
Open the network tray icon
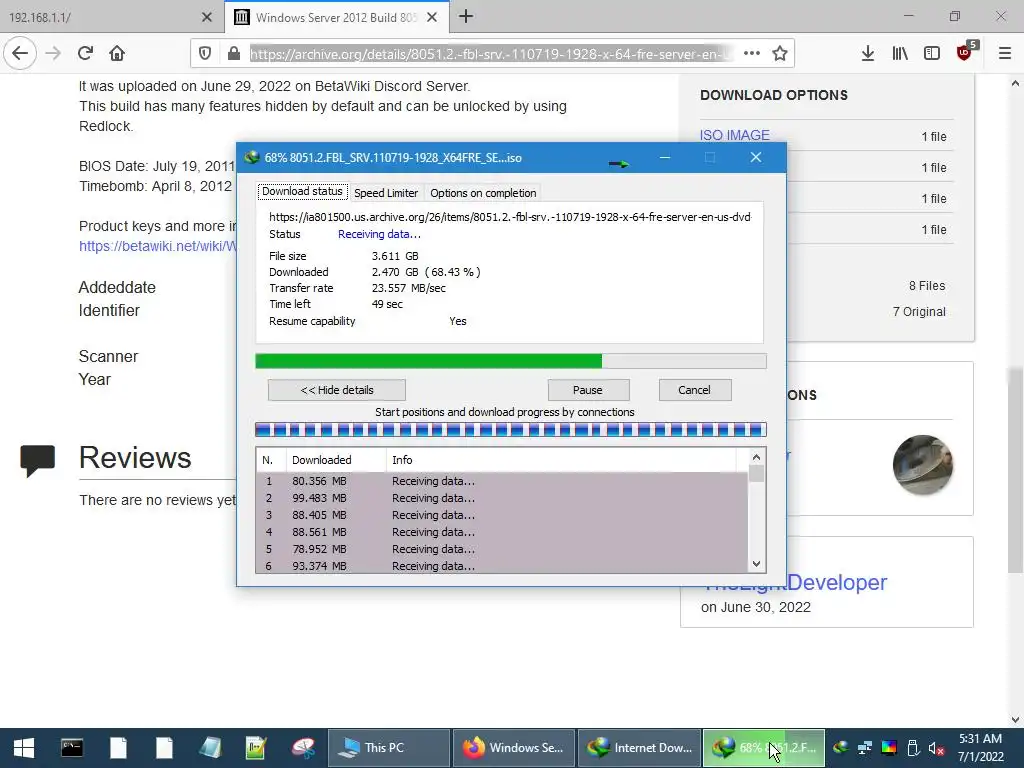click(x=865, y=748)
